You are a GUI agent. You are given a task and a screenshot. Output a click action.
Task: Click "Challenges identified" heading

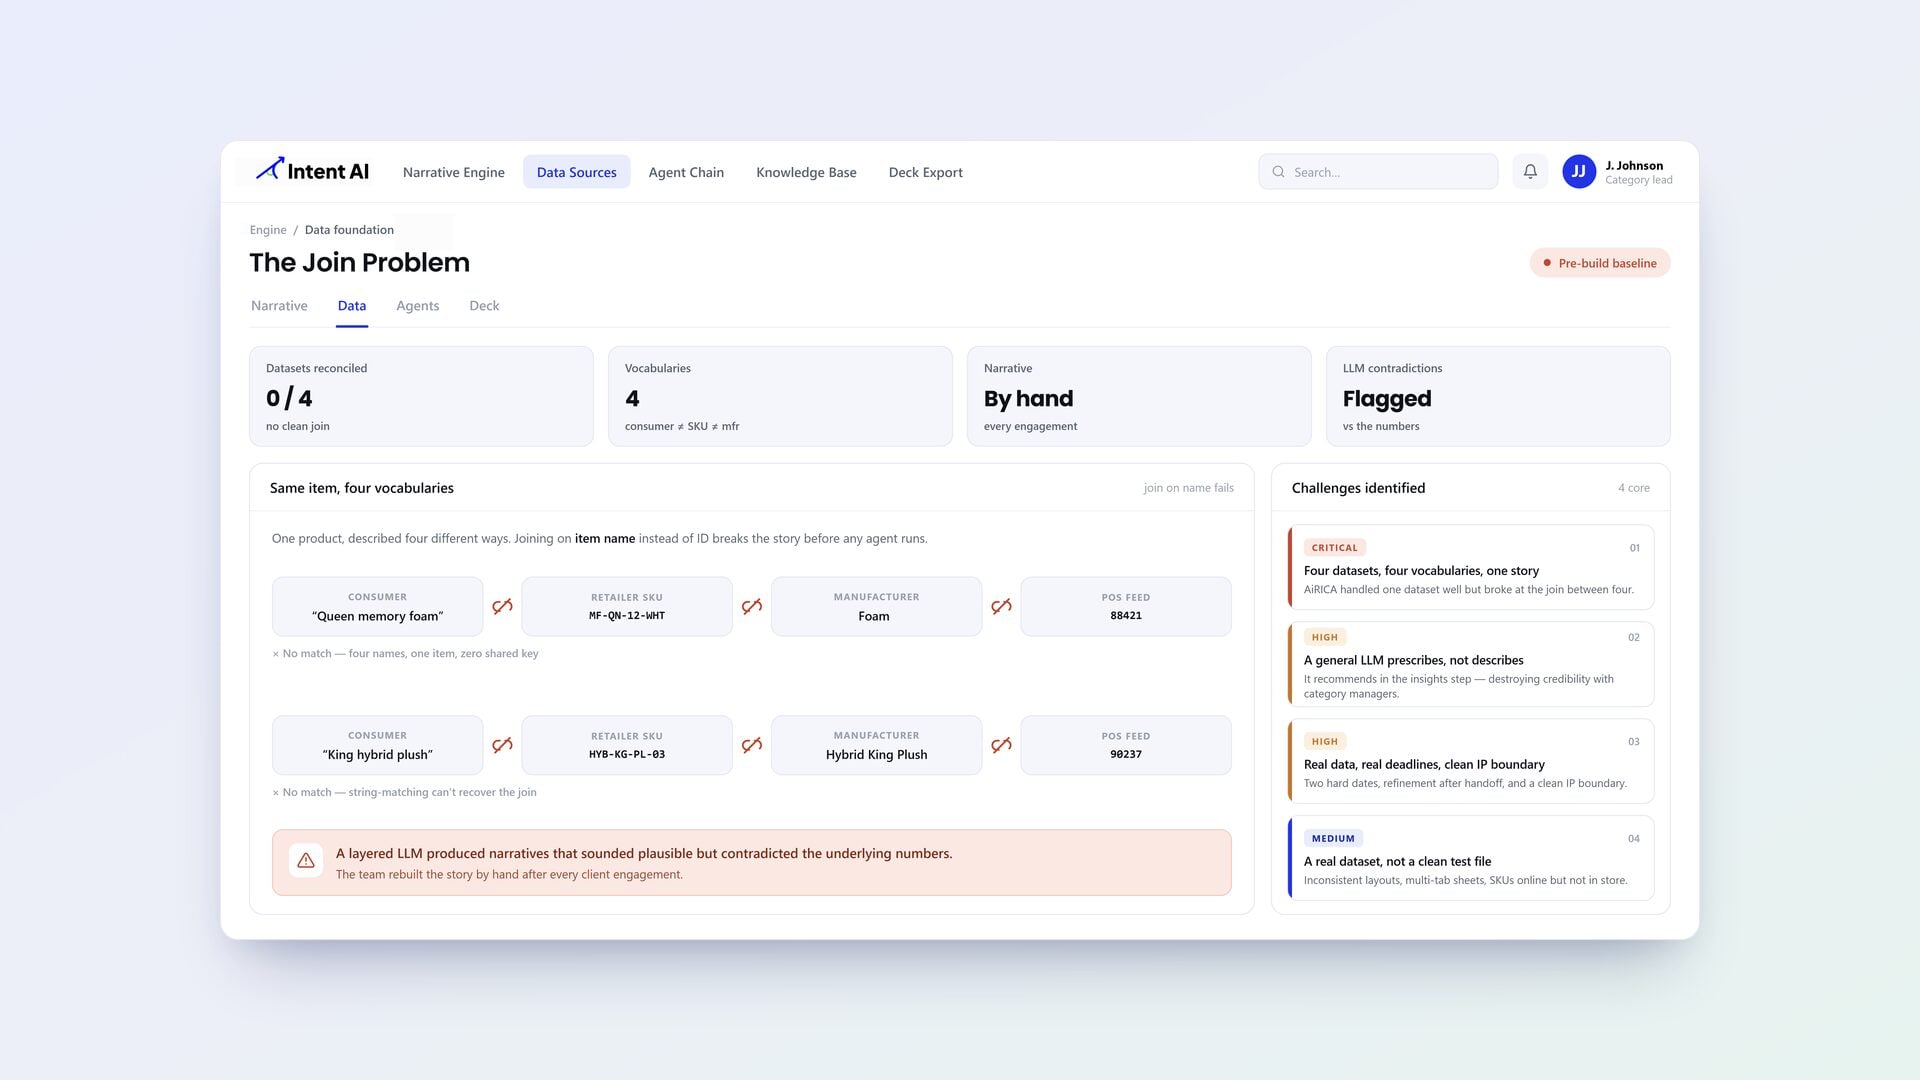tap(1358, 488)
